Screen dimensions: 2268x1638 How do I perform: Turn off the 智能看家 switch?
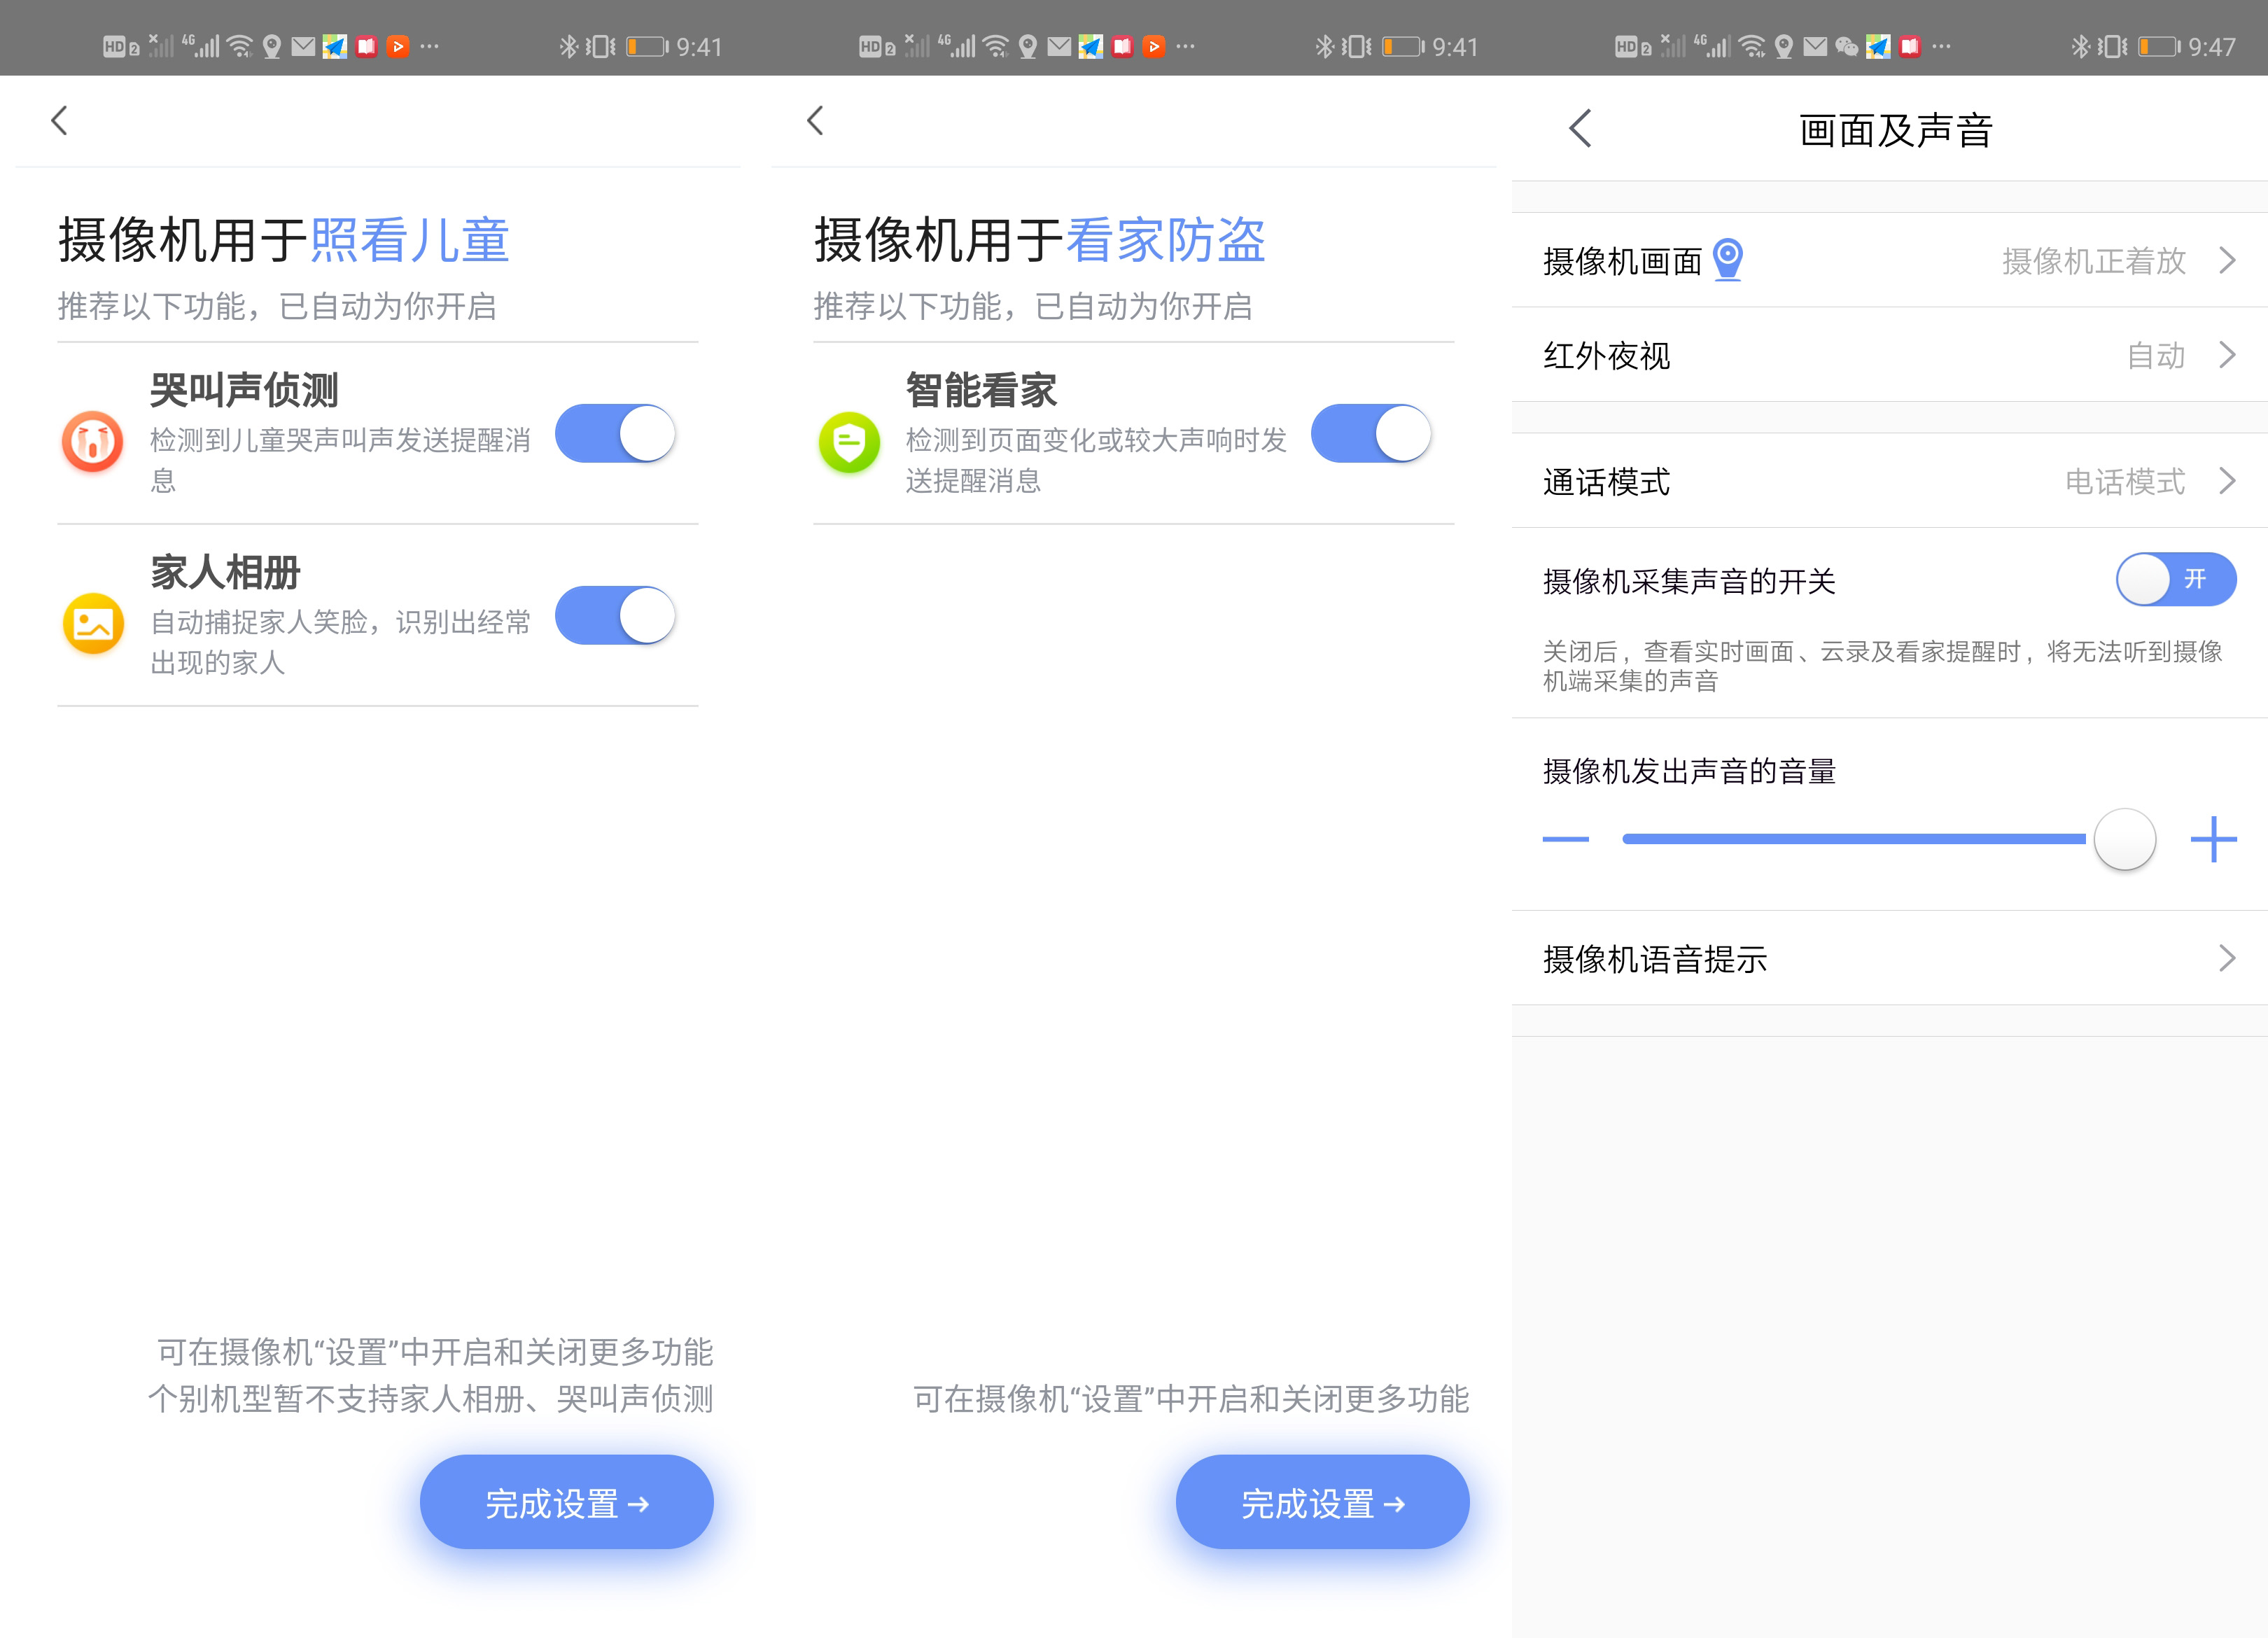pos(1372,434)
